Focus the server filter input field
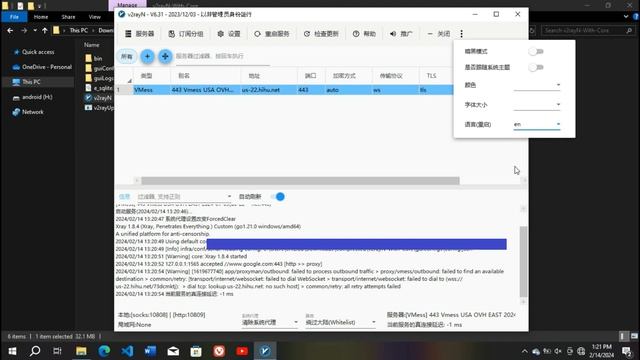The image size is (640, 360). tap(222, 56)
